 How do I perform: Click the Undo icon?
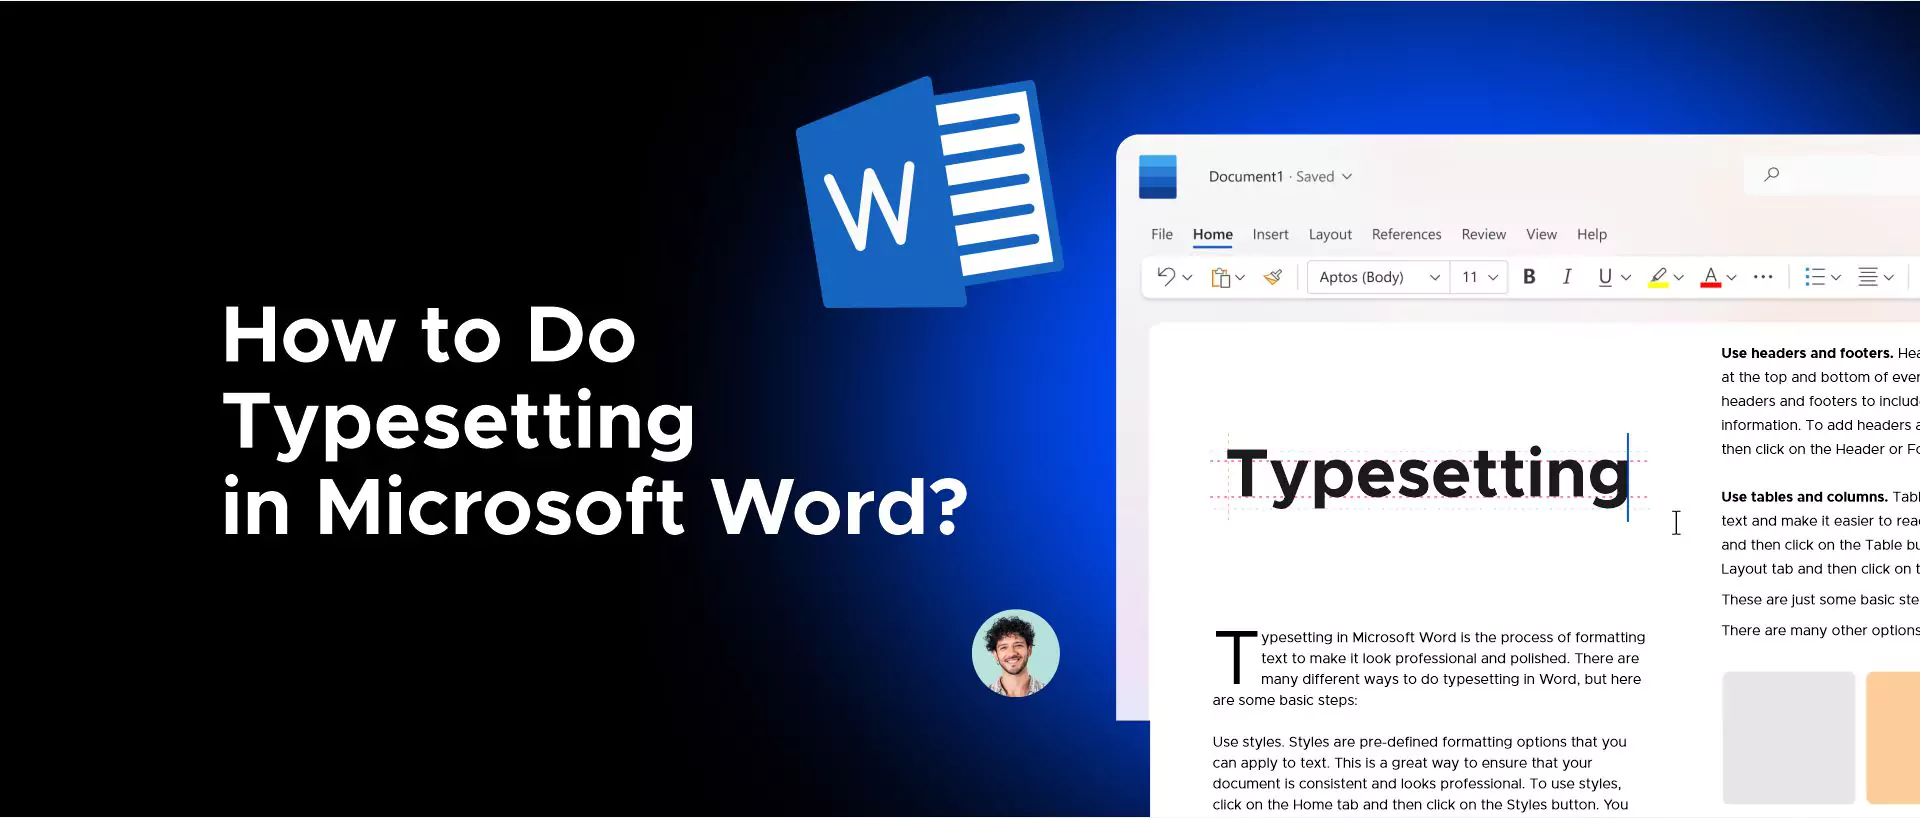[x=1165, y=277]
